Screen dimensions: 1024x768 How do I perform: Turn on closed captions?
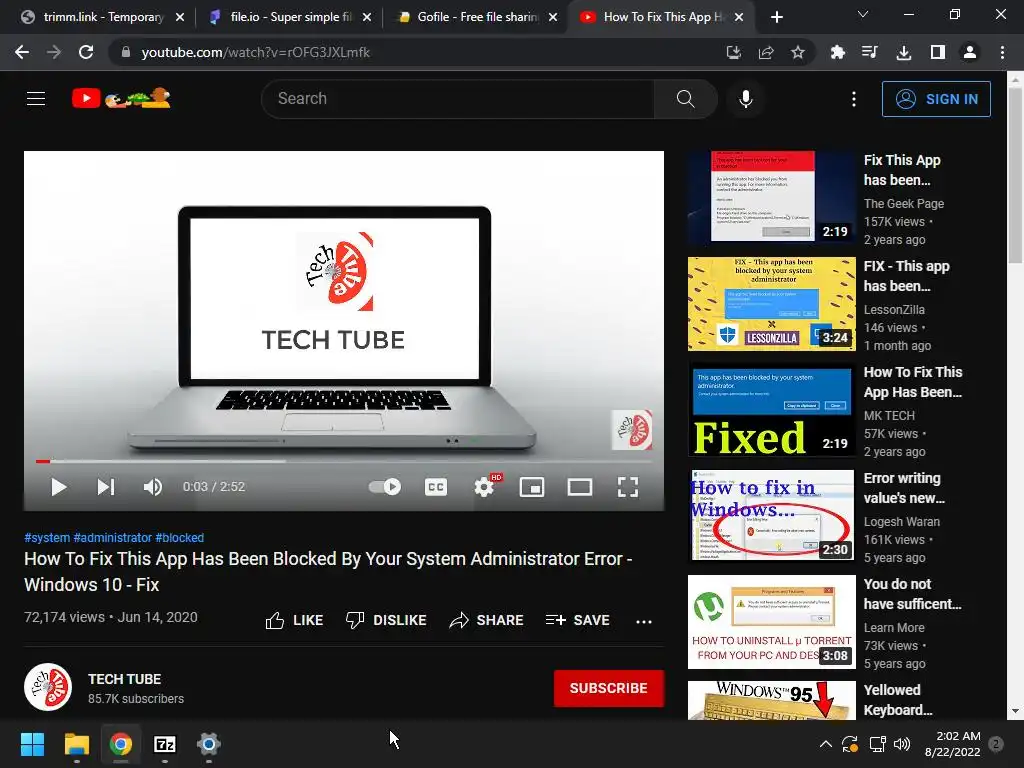[x=436, y=487]
